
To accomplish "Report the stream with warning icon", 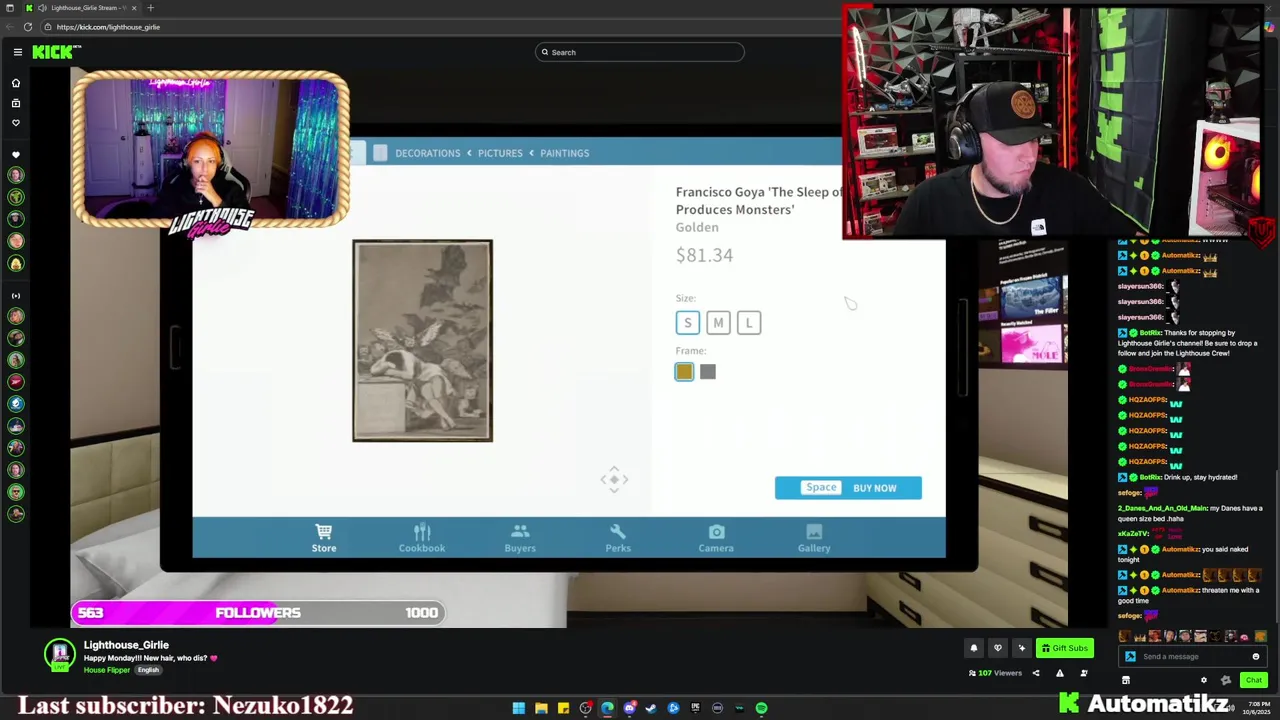I will point(1060,673).
